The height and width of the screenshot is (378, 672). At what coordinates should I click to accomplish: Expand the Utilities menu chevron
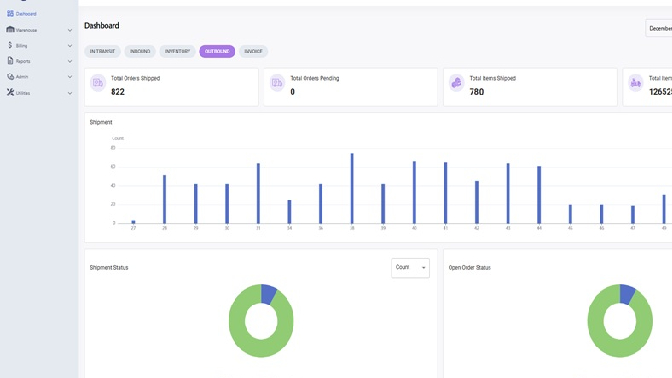point(70,93)
